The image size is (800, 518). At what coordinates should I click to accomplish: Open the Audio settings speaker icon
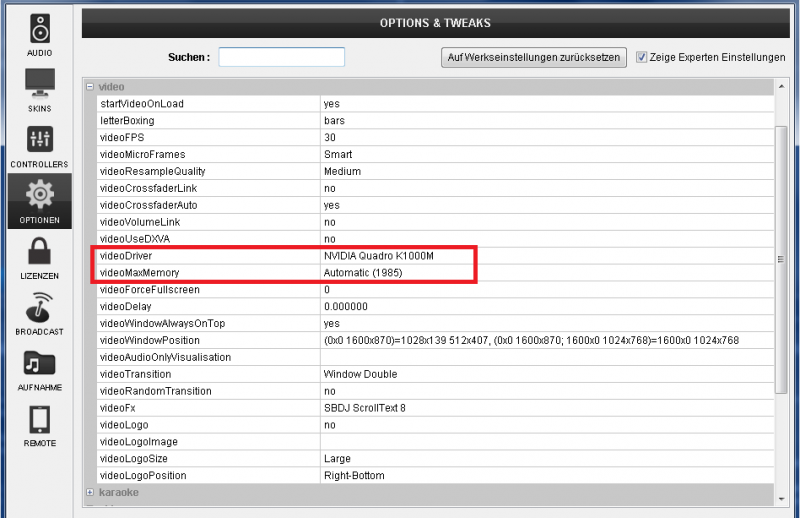point(40,29)
